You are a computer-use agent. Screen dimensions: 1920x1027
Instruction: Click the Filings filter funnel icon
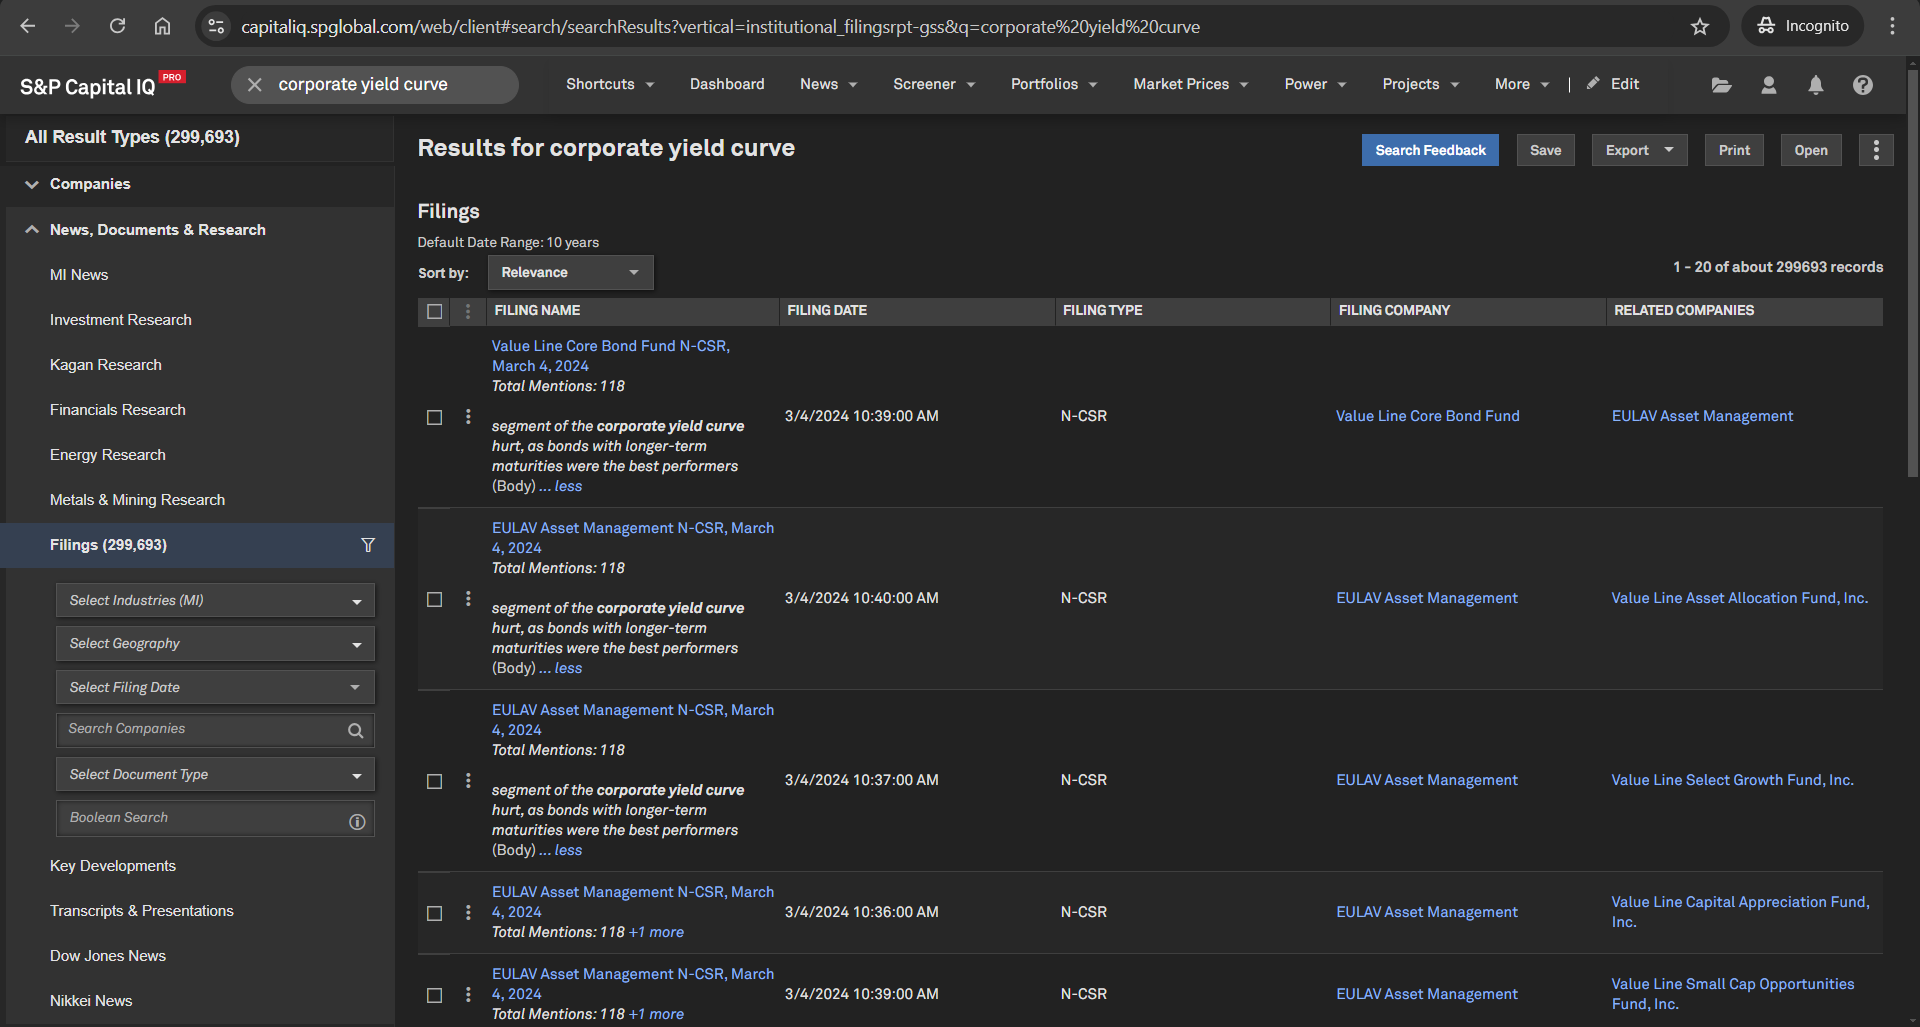pos(368,545)
